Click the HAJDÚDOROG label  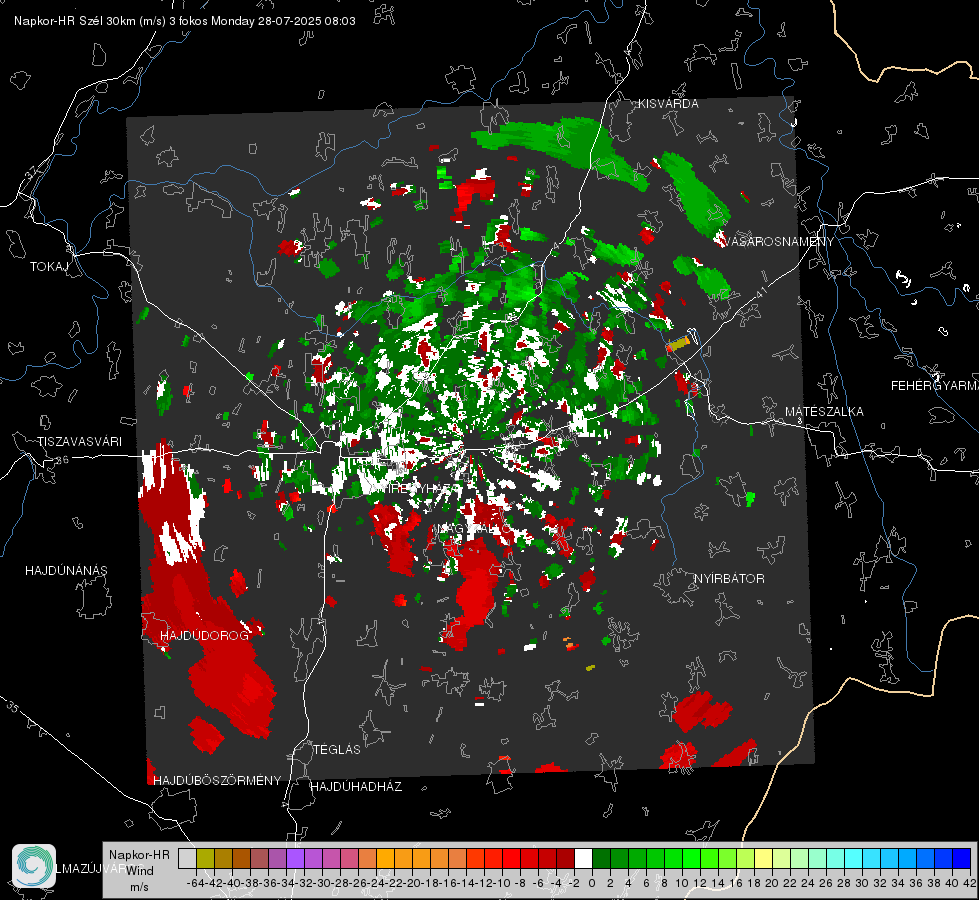(204, 635)
